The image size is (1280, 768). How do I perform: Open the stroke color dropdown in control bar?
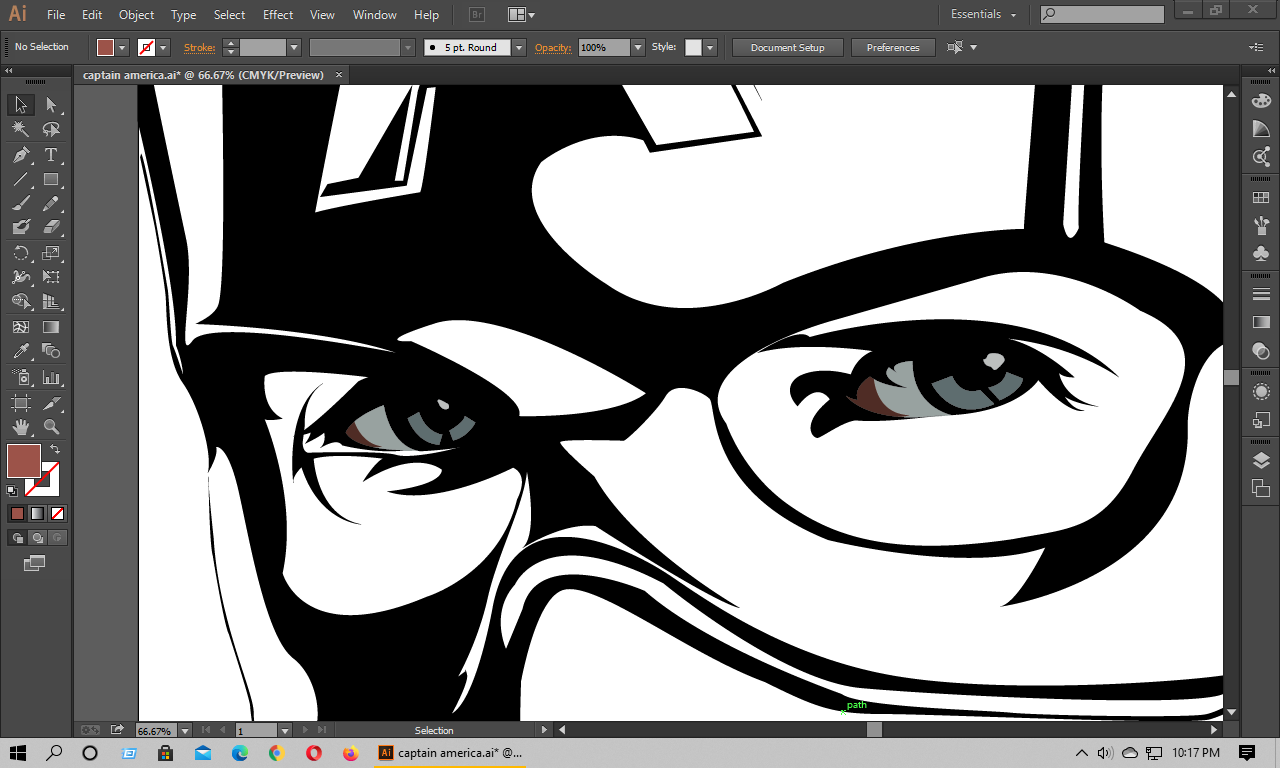pos(163,47)
